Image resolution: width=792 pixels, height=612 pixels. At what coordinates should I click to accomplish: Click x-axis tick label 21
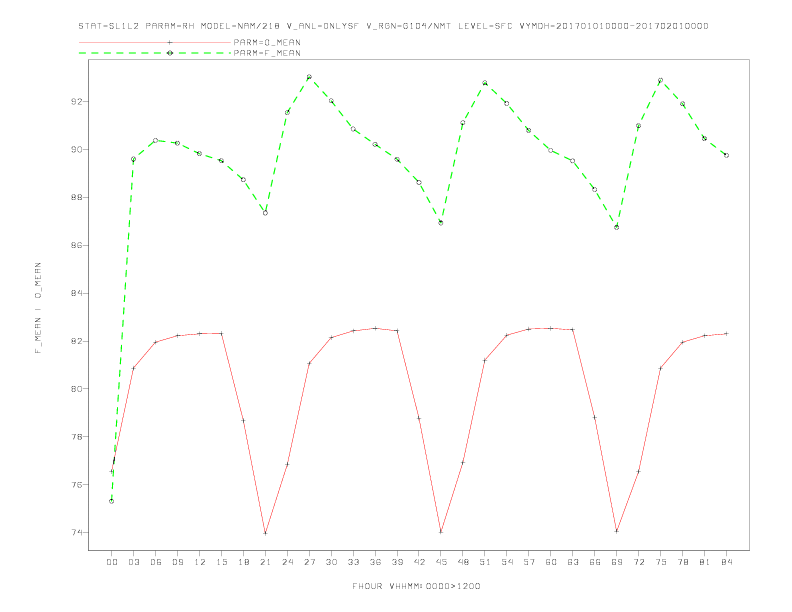coord(265,562)
